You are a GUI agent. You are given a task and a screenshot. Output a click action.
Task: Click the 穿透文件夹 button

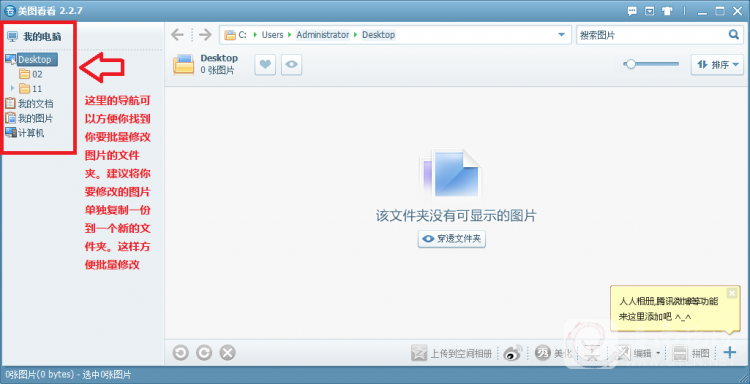[452, 239]
